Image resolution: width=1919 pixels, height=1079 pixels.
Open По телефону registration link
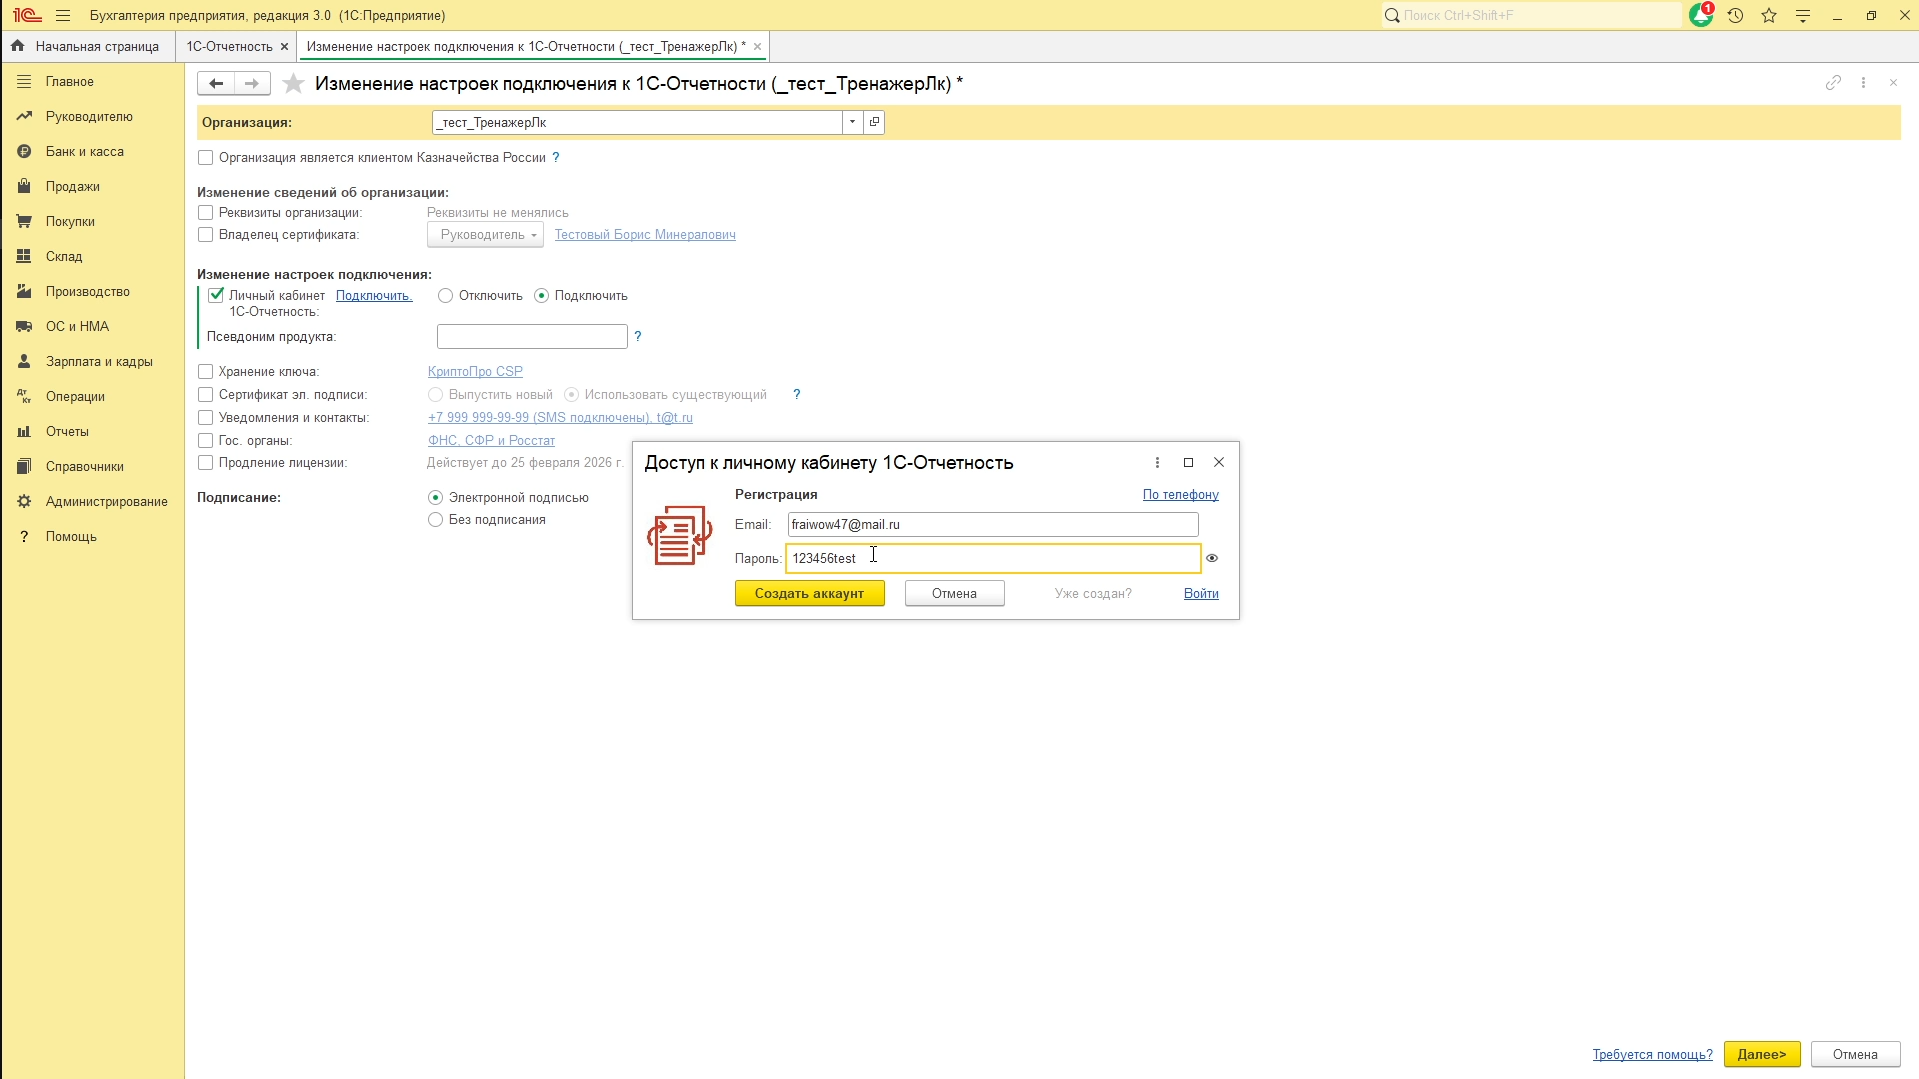click(1180, 494)
